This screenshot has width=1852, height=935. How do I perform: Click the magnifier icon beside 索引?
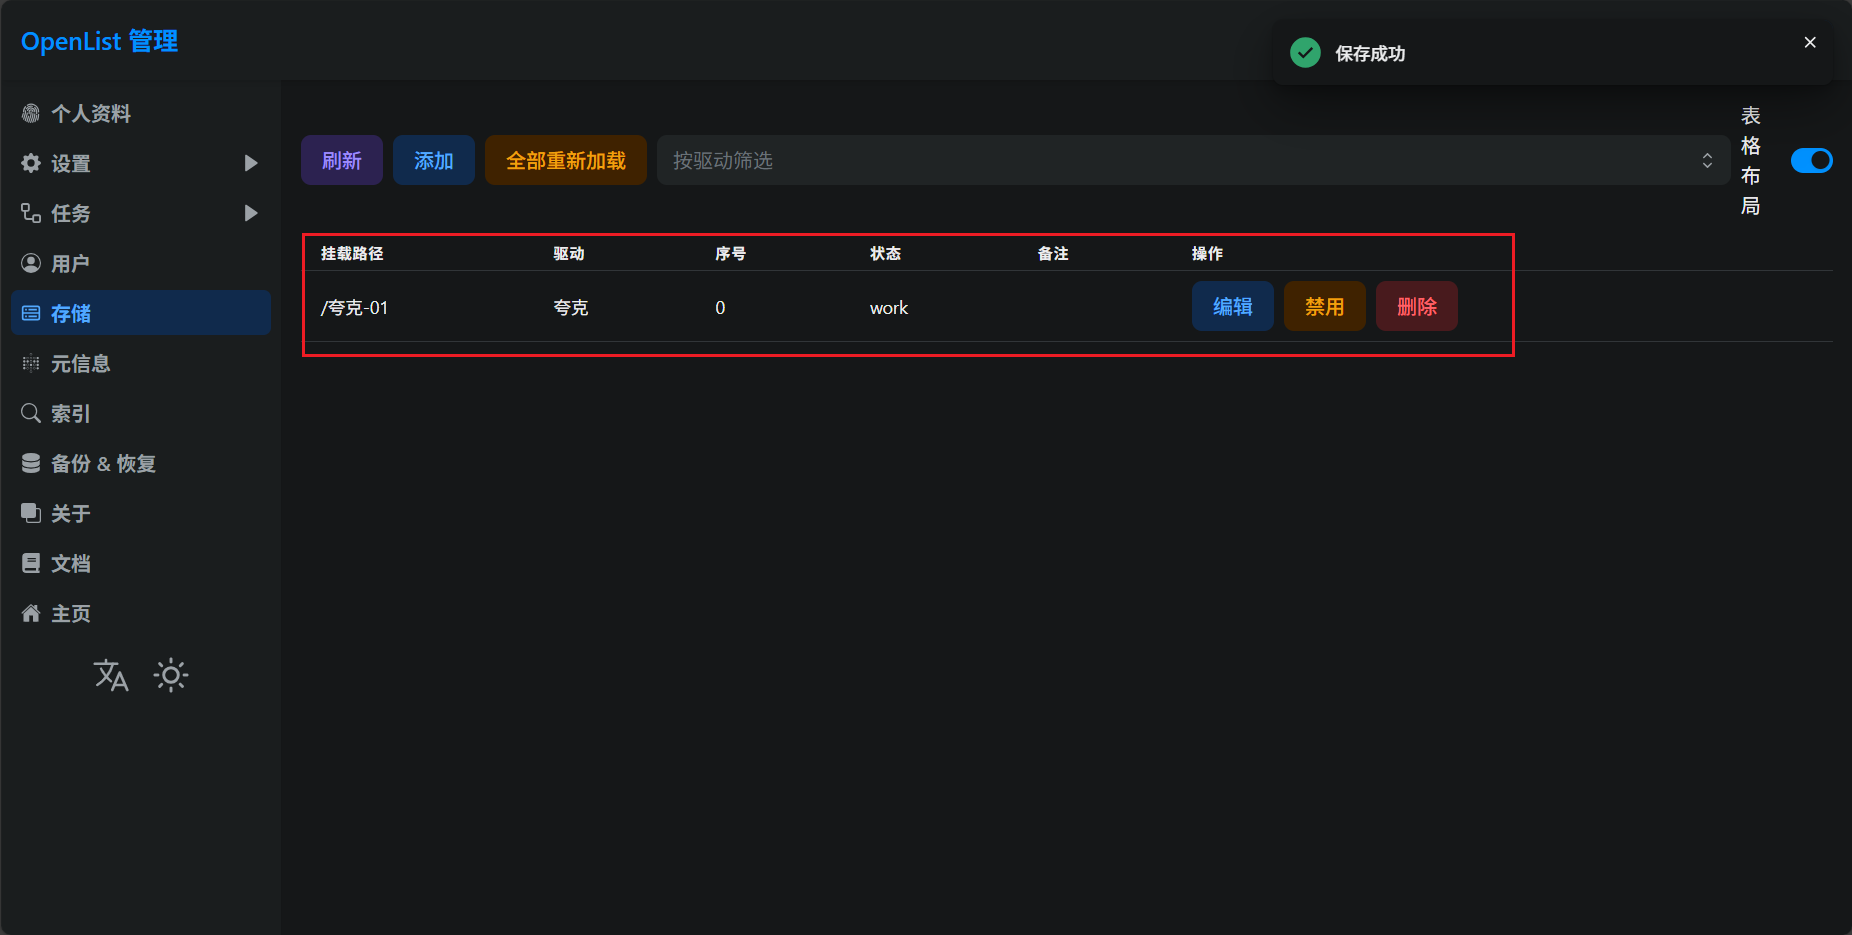31,414
